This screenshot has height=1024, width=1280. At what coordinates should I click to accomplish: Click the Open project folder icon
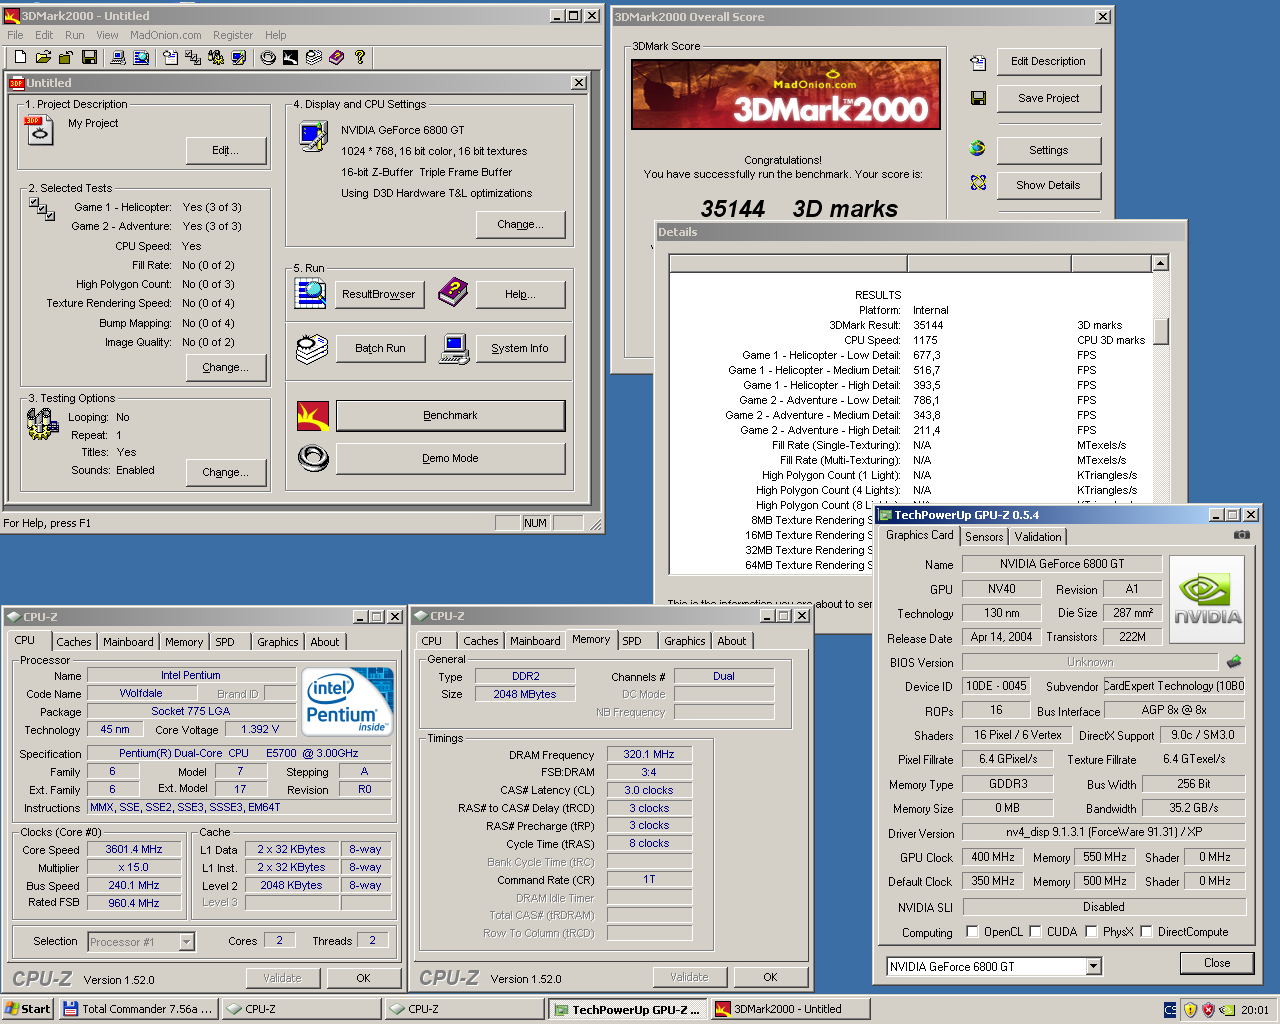43,58
